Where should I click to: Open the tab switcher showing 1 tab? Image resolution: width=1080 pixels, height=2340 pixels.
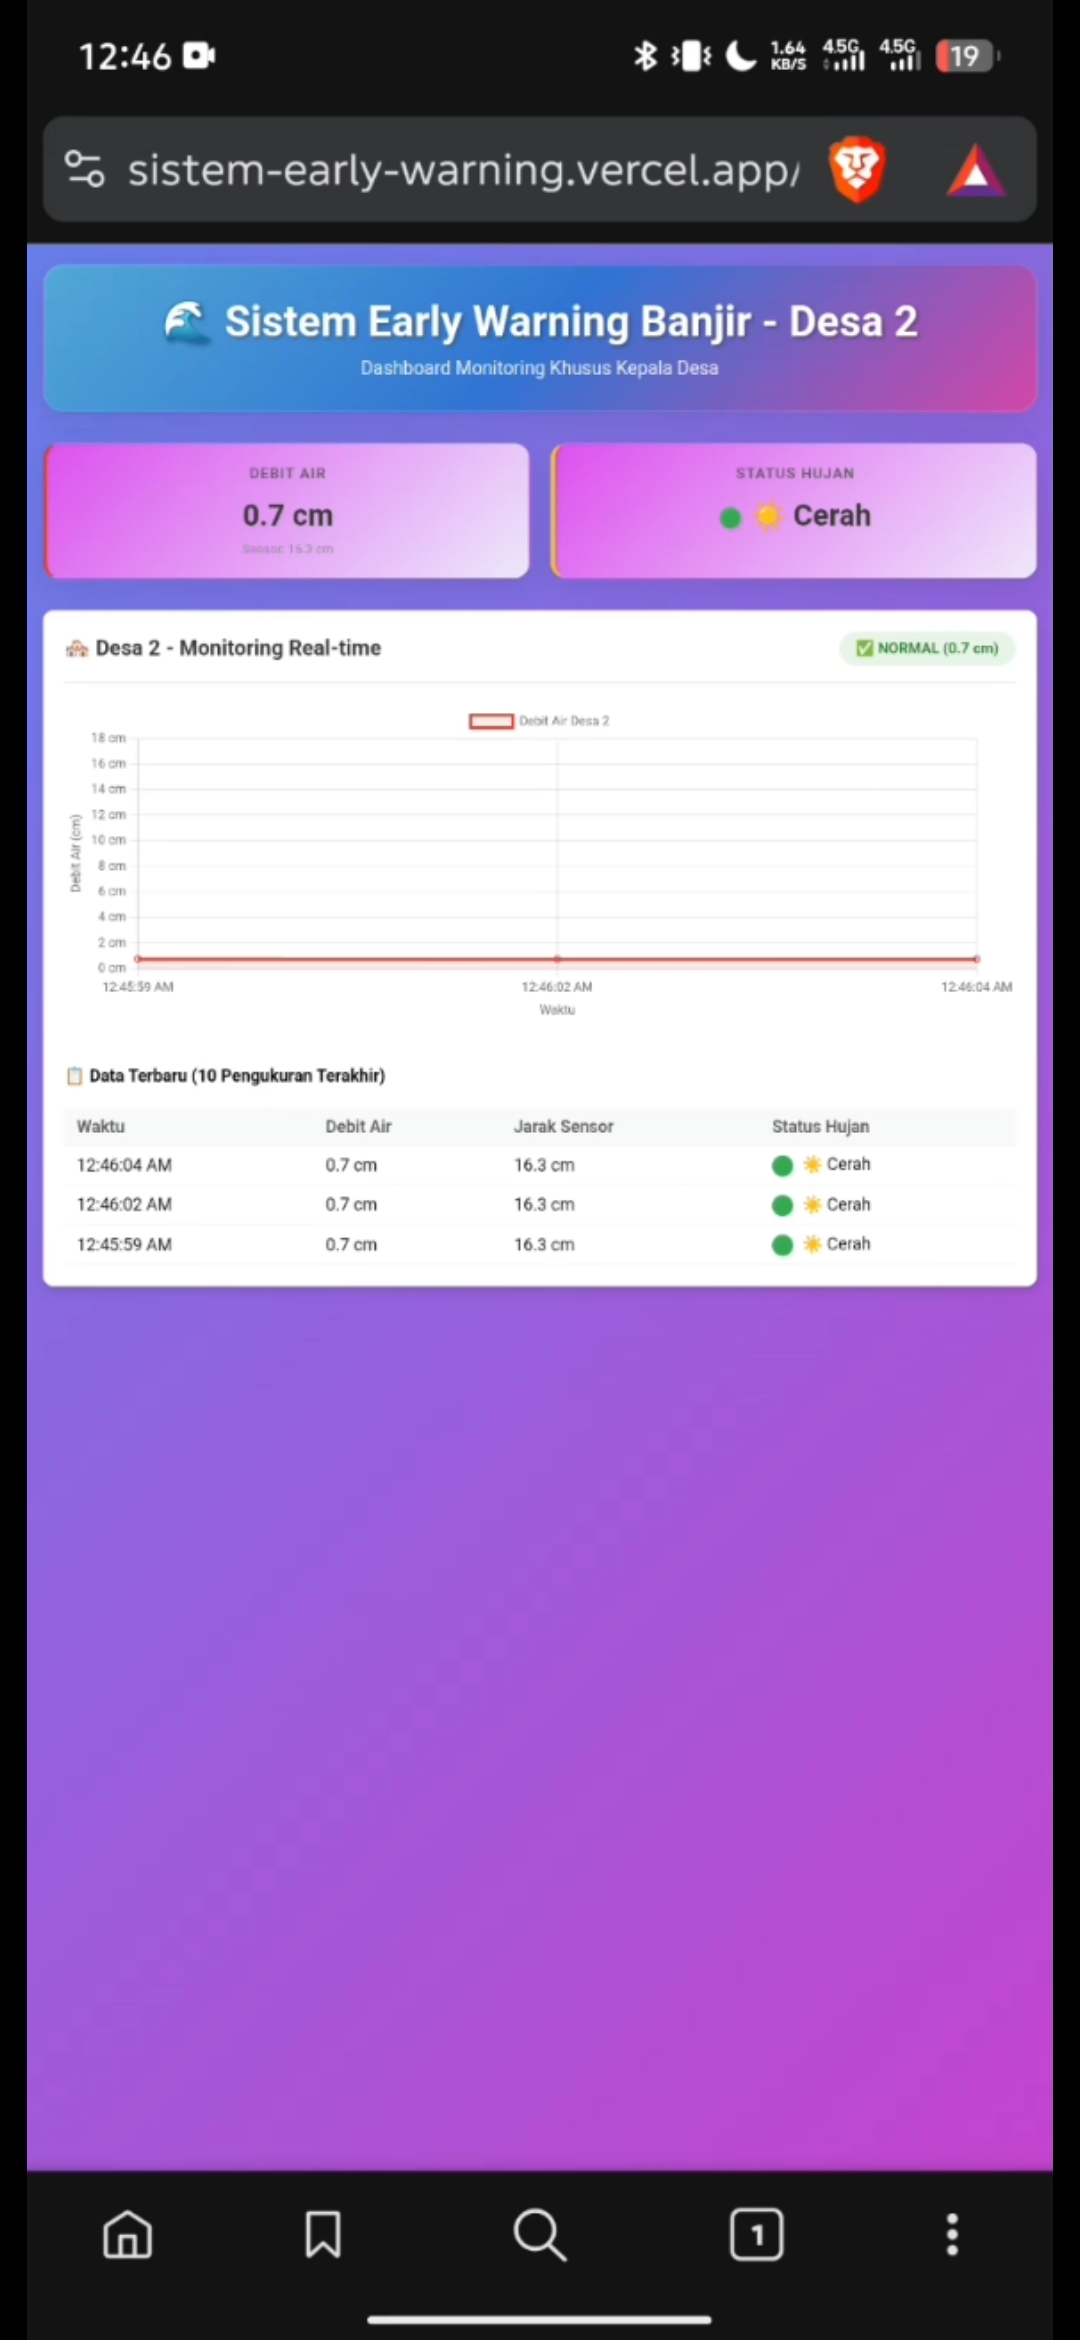[x=756, y=2234]
